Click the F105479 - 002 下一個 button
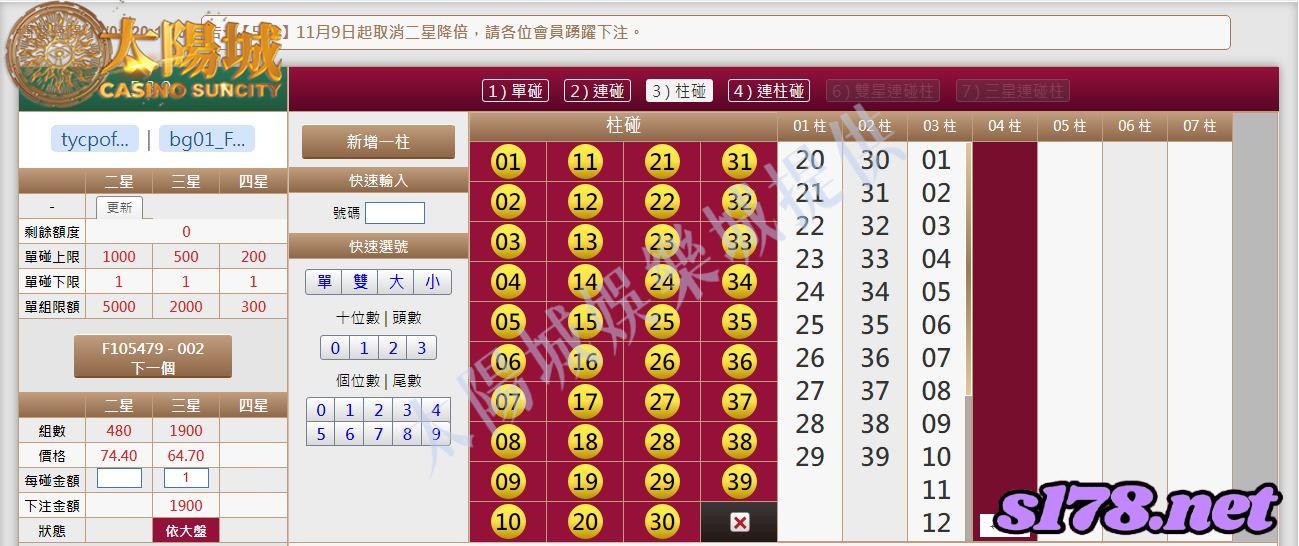Image resolution: width=1299 pixels, height=546 pixels. coord(153,357)
